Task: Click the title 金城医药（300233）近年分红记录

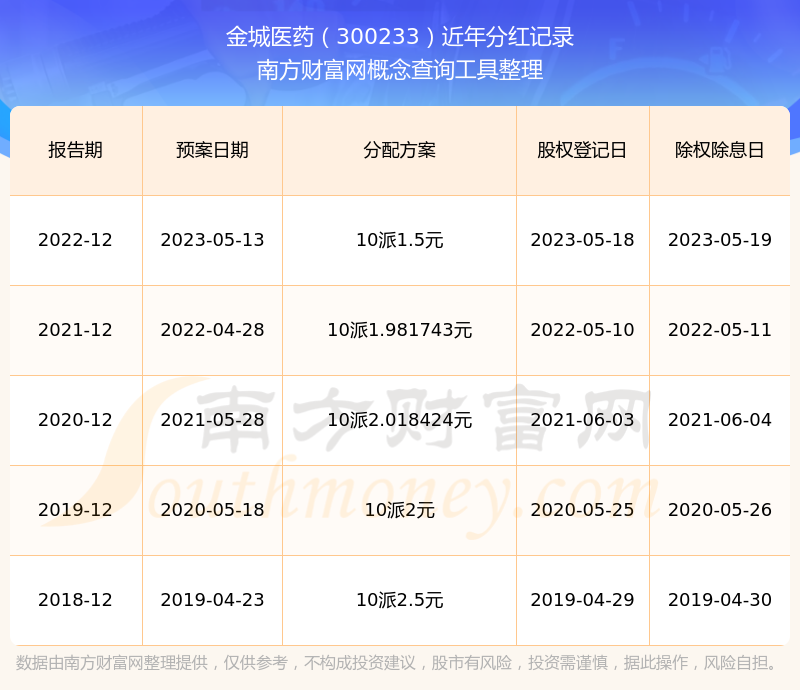Action: [400, 37]
